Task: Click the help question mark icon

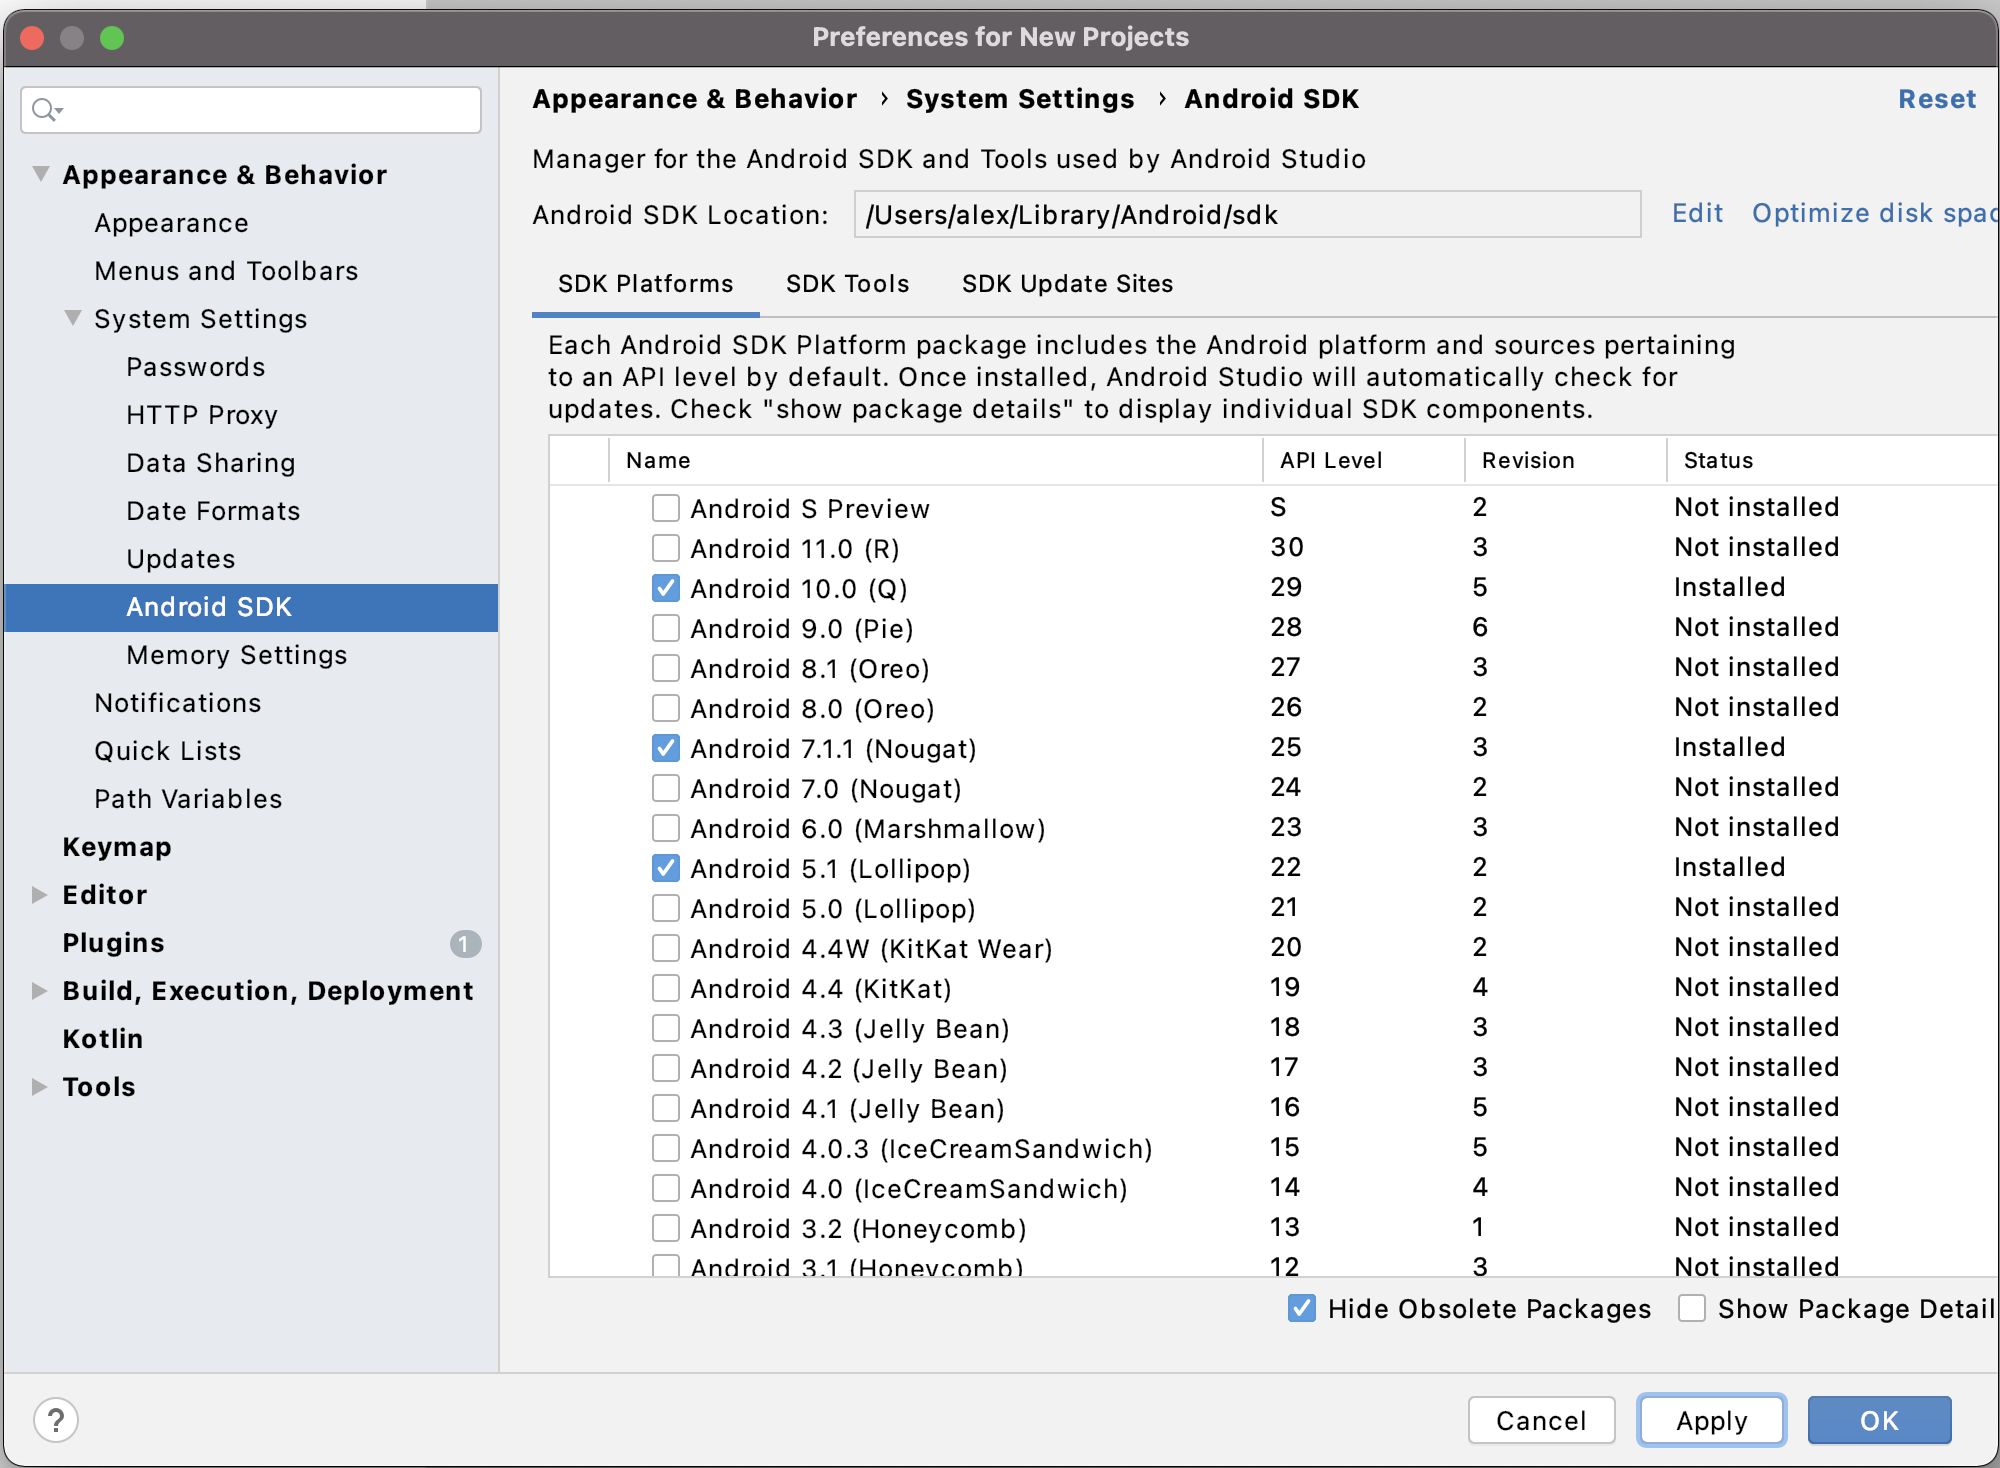Action: click(x=56, y=1420)
